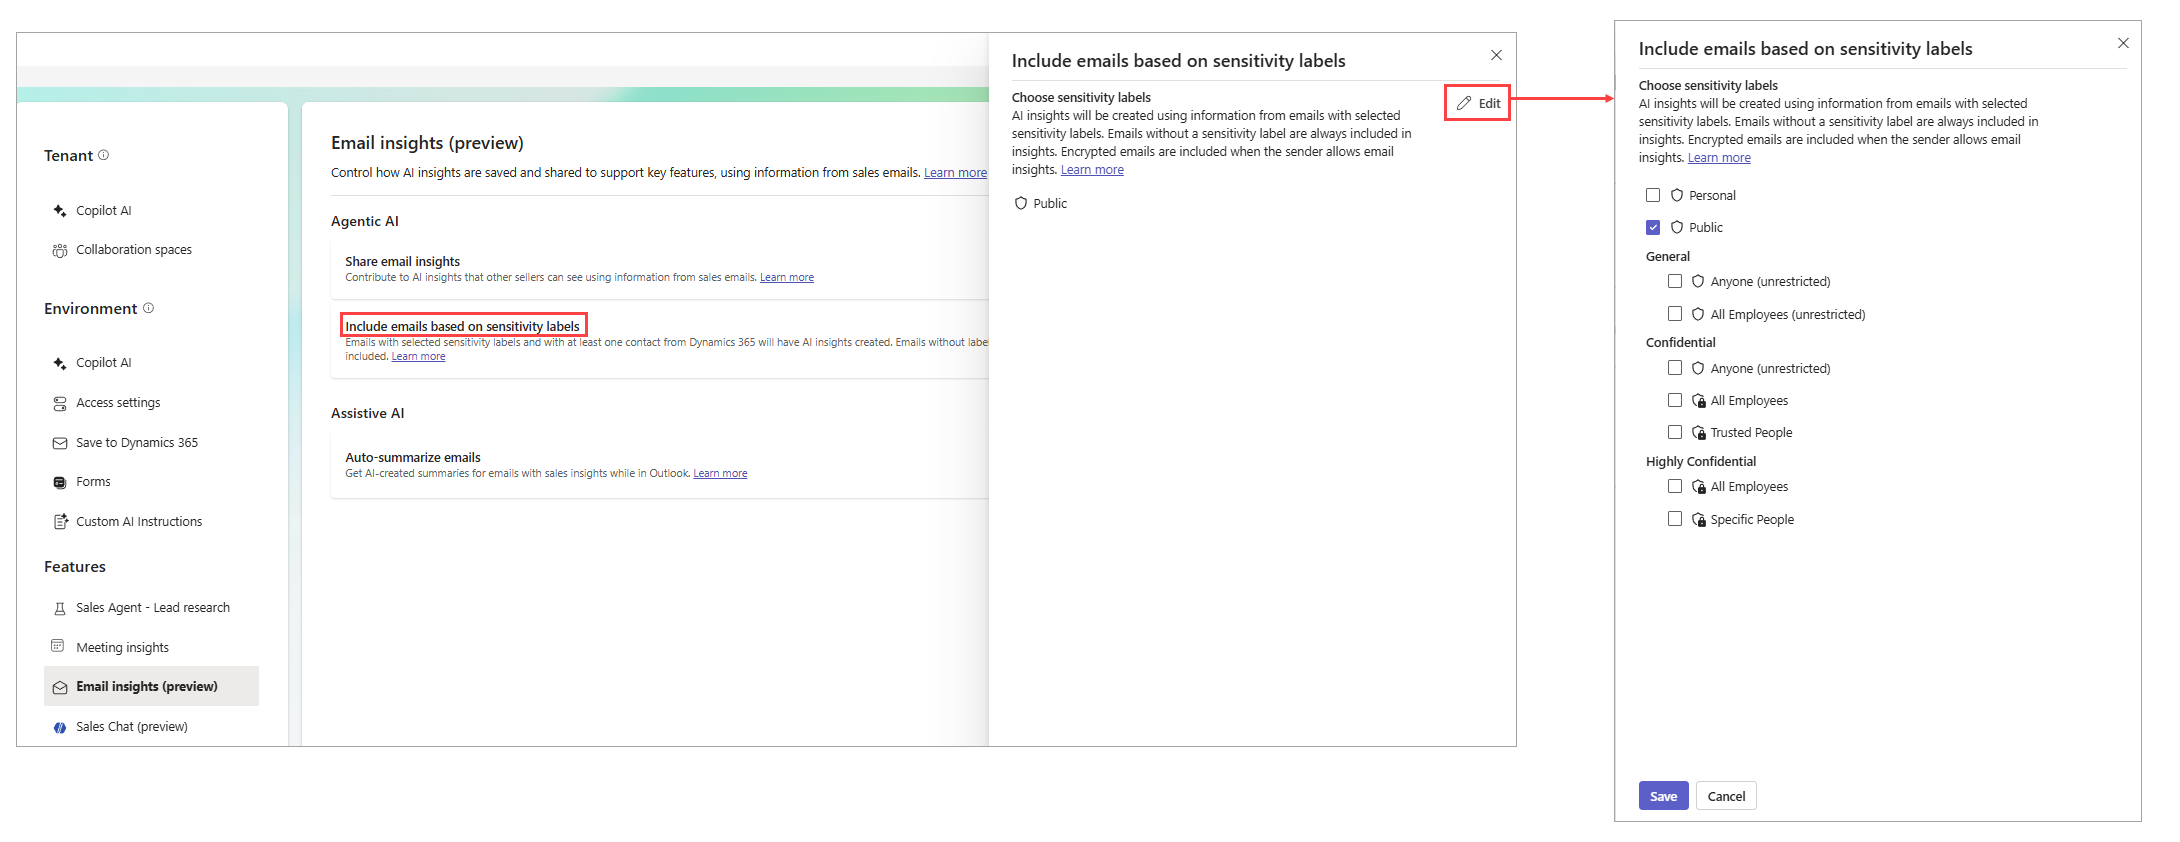Check the Personal sensitivity label checkbox

[x=1653, y=195]
